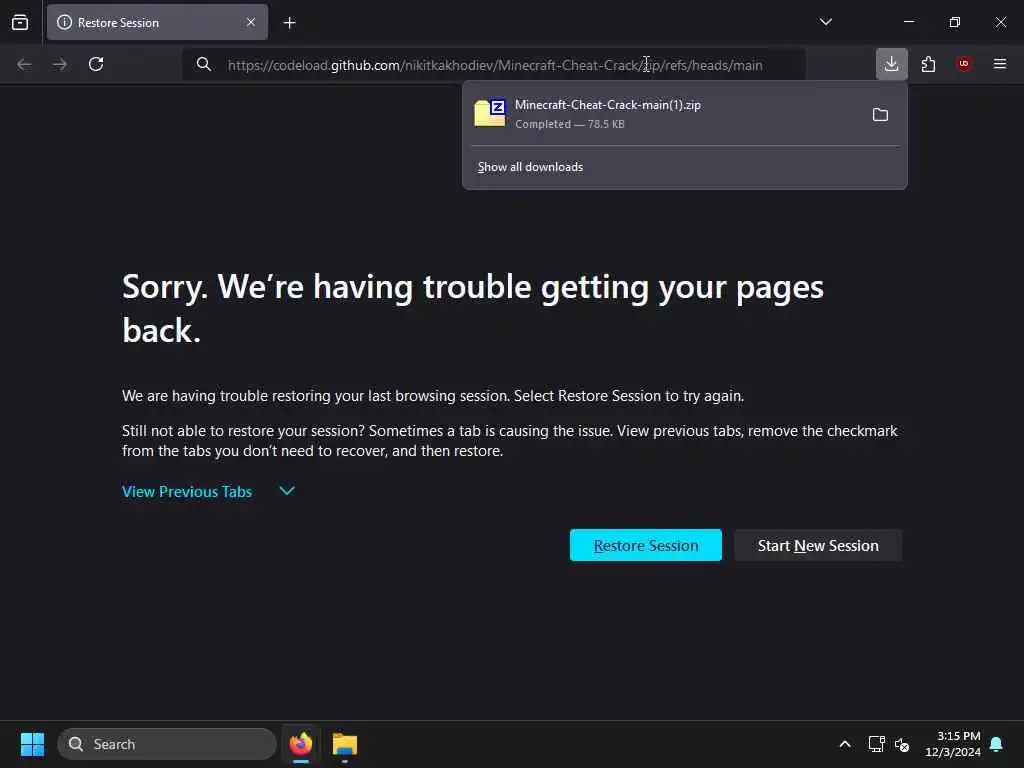Focus the codeload.github.com URL field
Viewport: 1024px width, 768px height.
tap(494, 65)
